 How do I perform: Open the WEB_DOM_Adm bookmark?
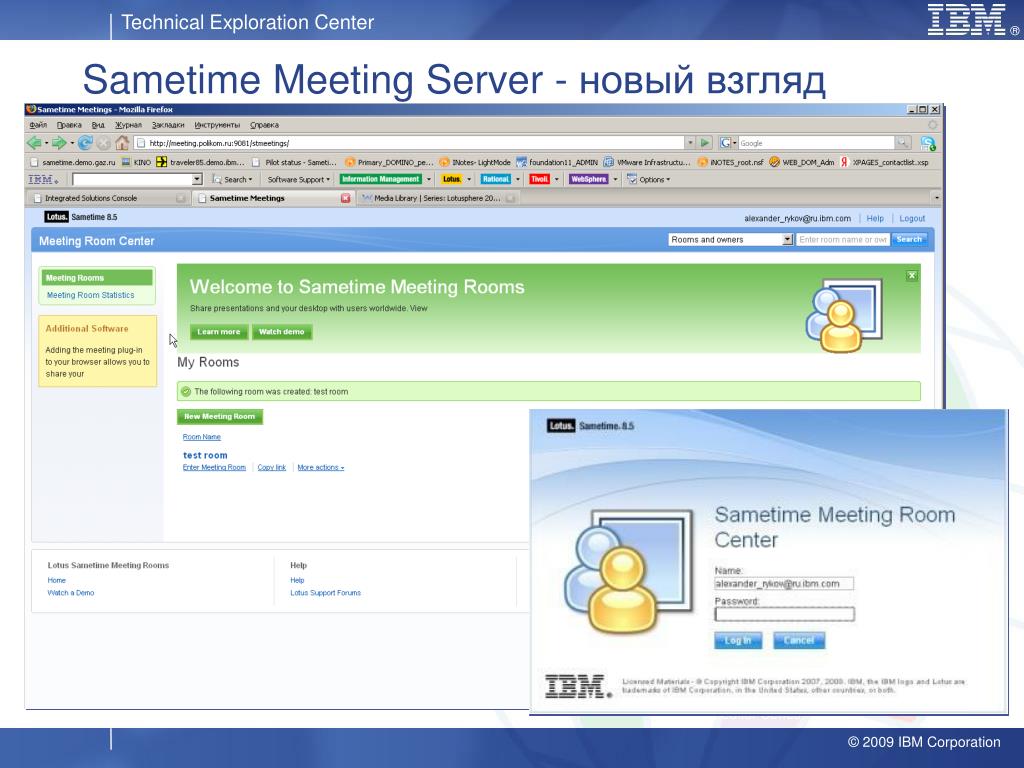pos(801,162)
